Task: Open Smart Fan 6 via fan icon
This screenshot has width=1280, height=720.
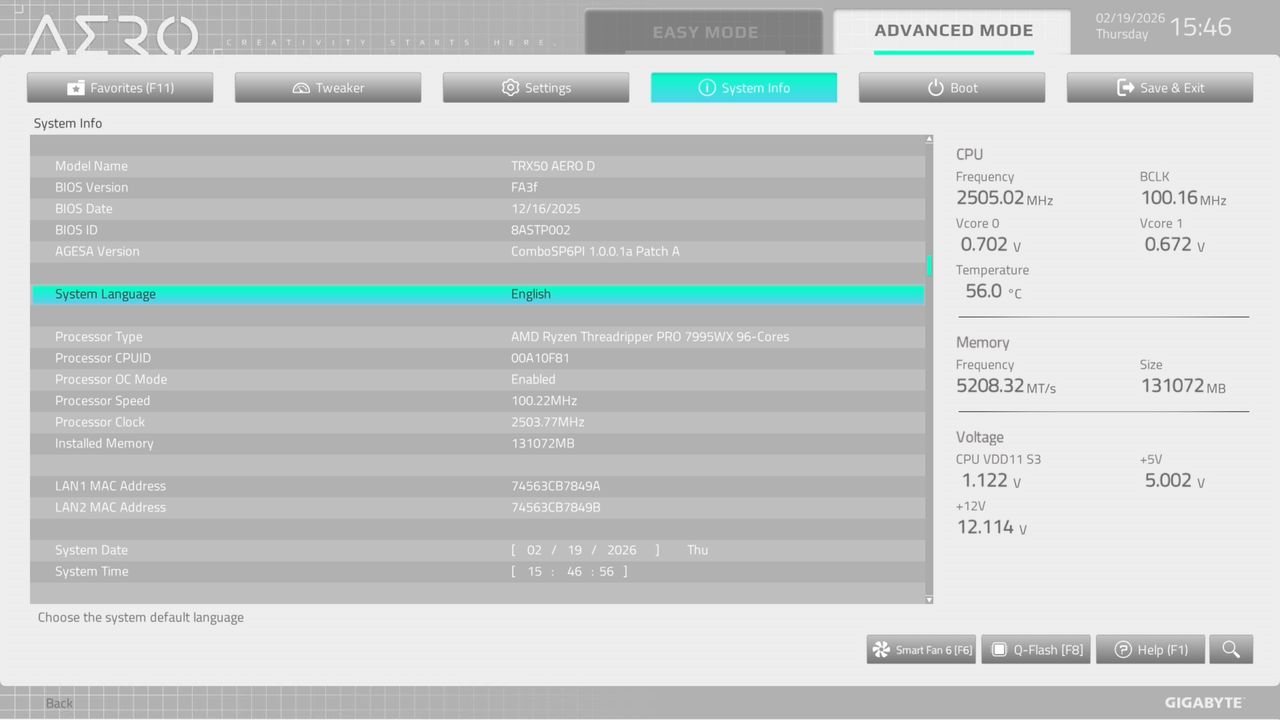Action: click(x=879, y=649)
